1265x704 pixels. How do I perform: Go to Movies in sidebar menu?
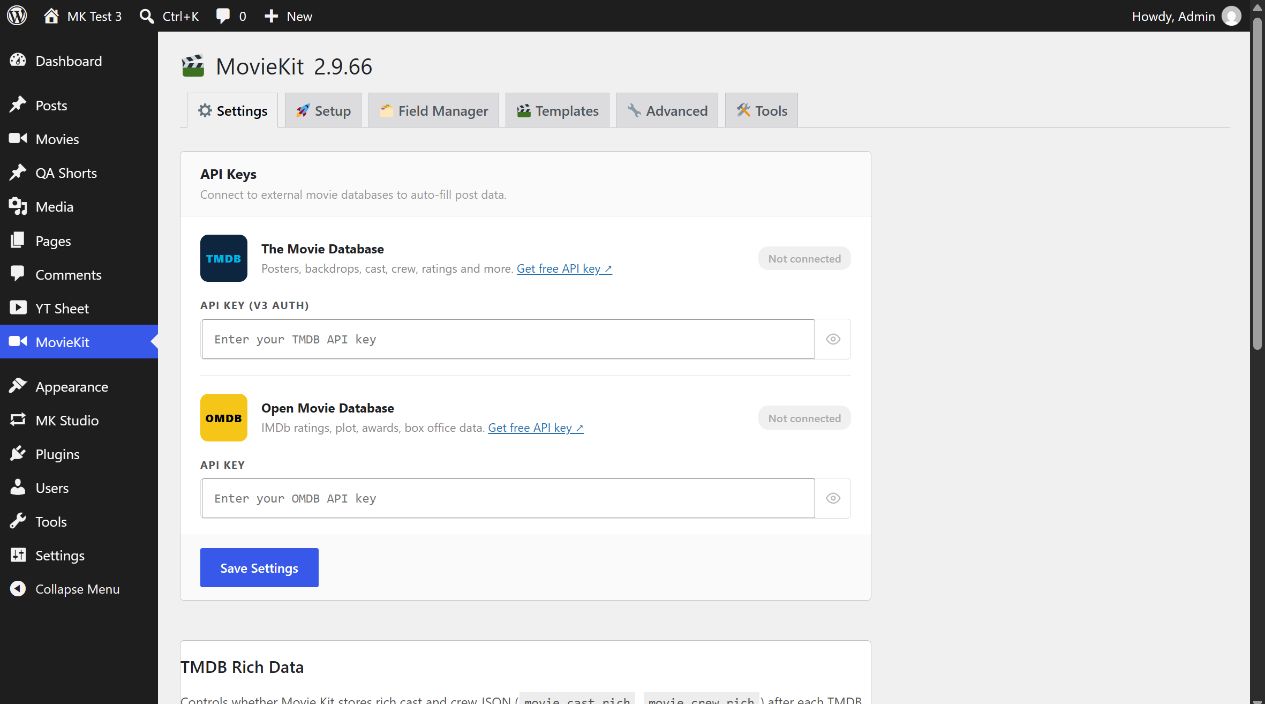[78, 139]
